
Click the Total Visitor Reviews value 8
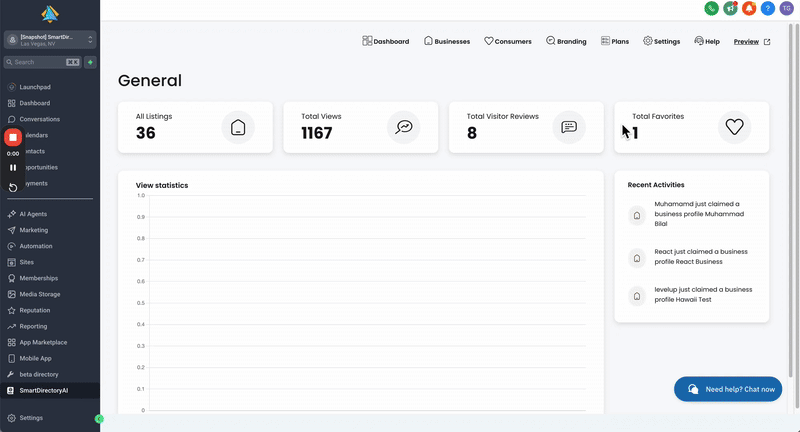point(472,133)
